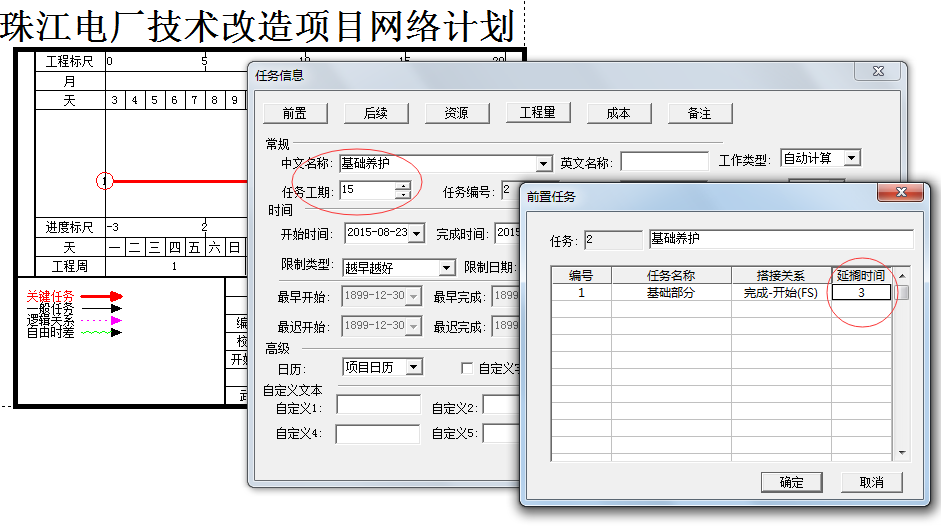The height and width of the screenshot is (526, 941).
Task: Expand the 中文名称 dropdown
Action: click(x=544, y=163)
